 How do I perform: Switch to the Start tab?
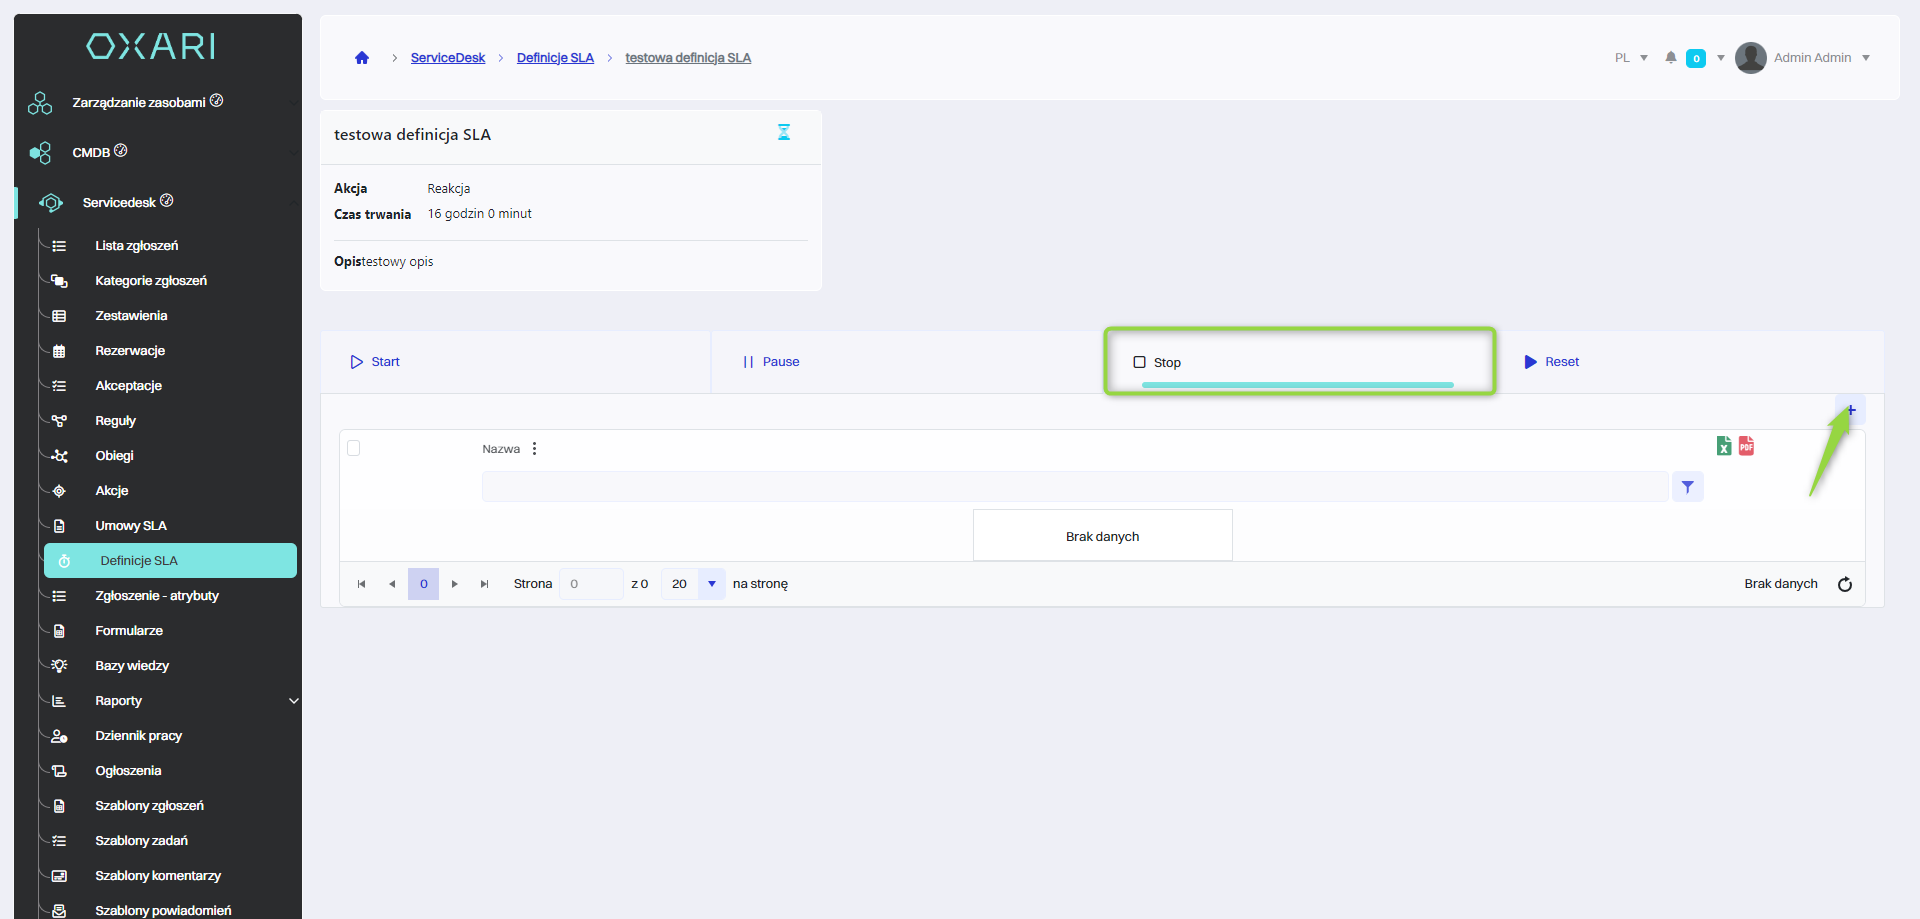click(376, 362)
